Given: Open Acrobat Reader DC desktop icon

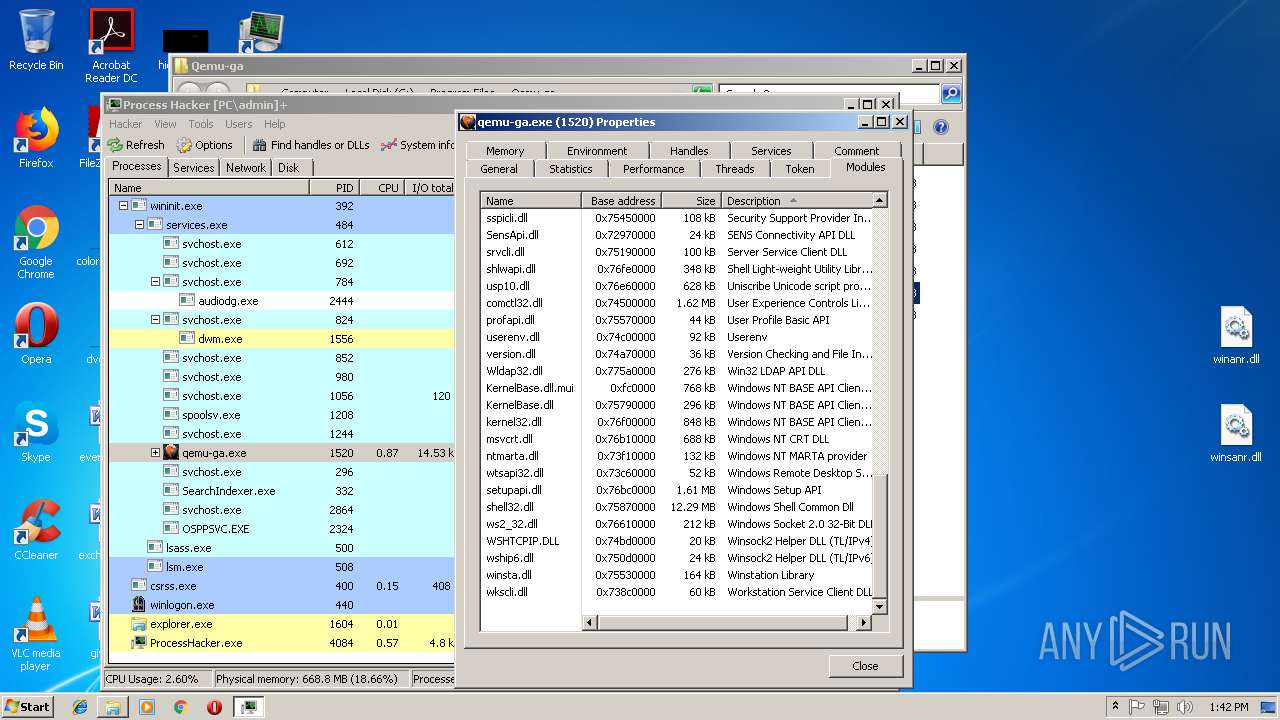Looking at the screenshot, I should click(111, 46).
